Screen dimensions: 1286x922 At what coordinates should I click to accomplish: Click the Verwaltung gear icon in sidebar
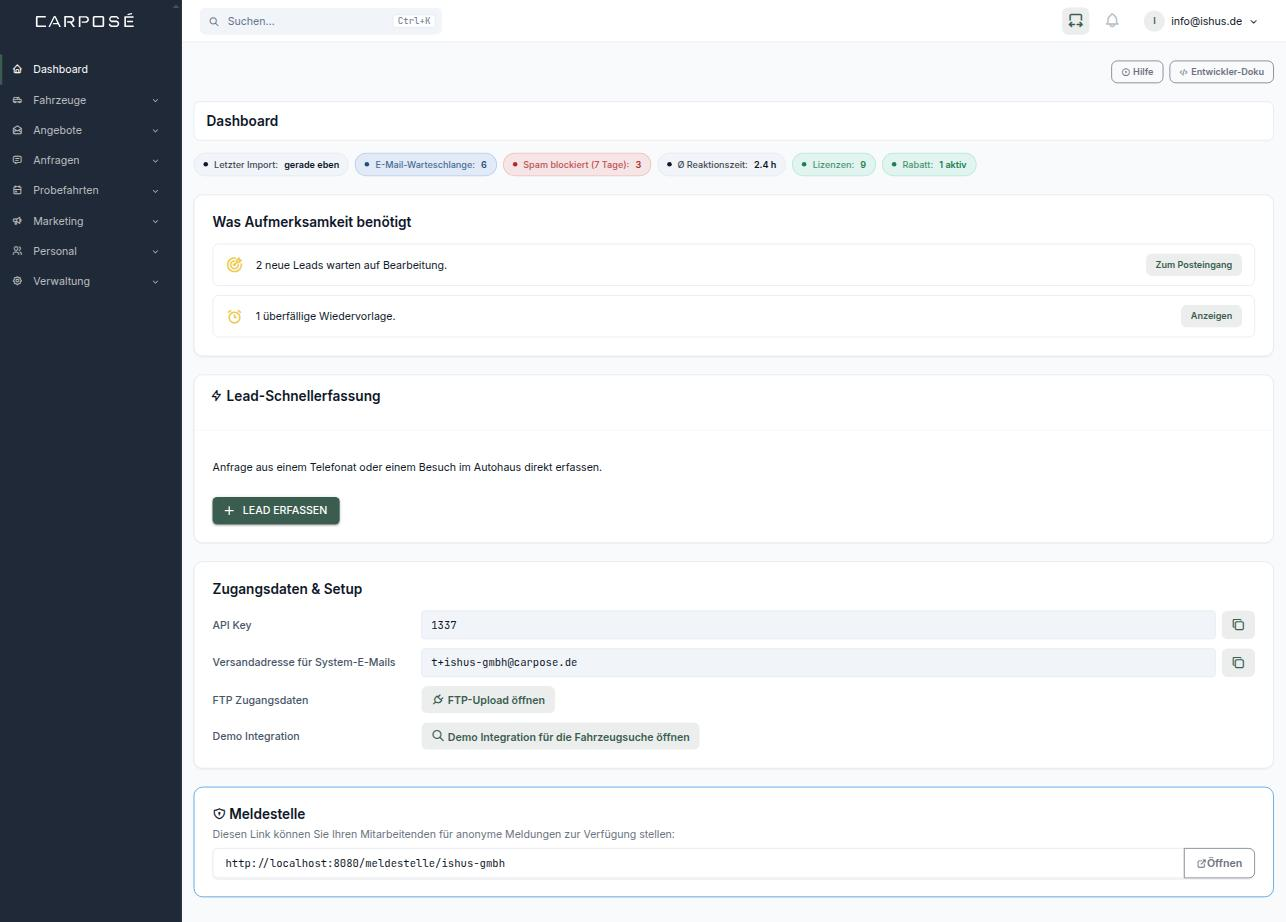coord(17,281)
